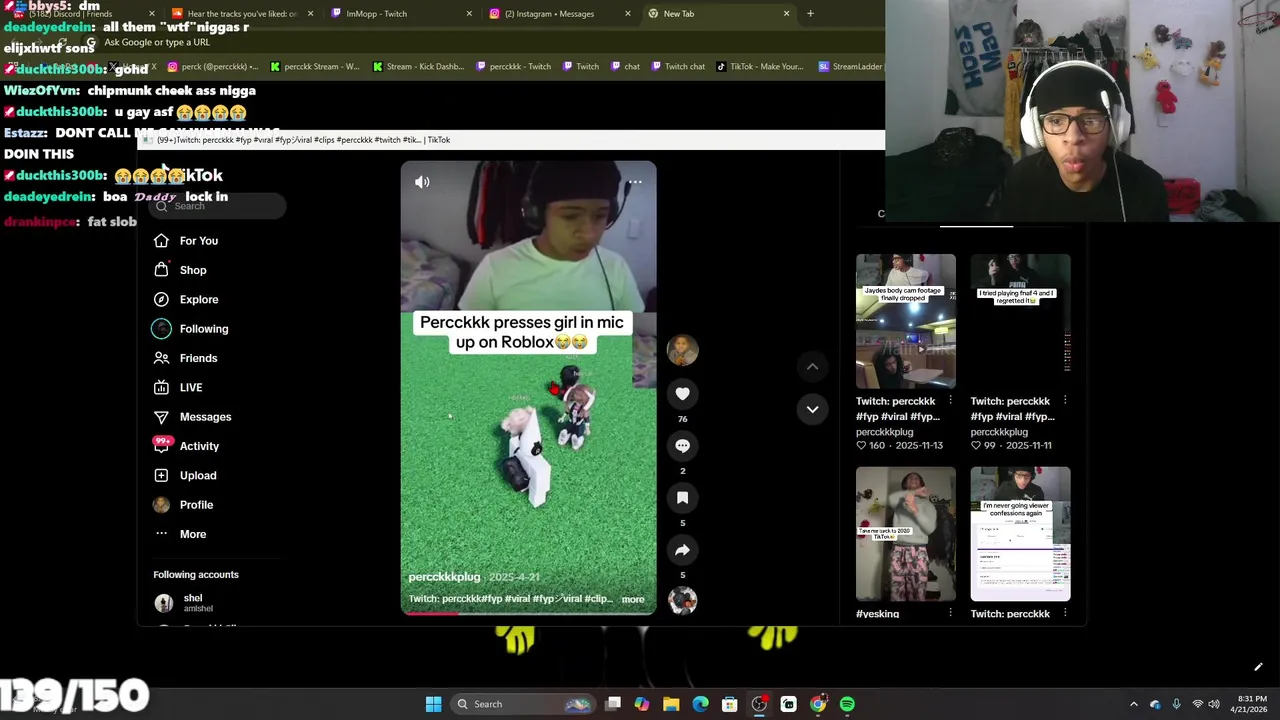
Task: Open File Explorer from the taskbar
Action: tap(671, 704)
